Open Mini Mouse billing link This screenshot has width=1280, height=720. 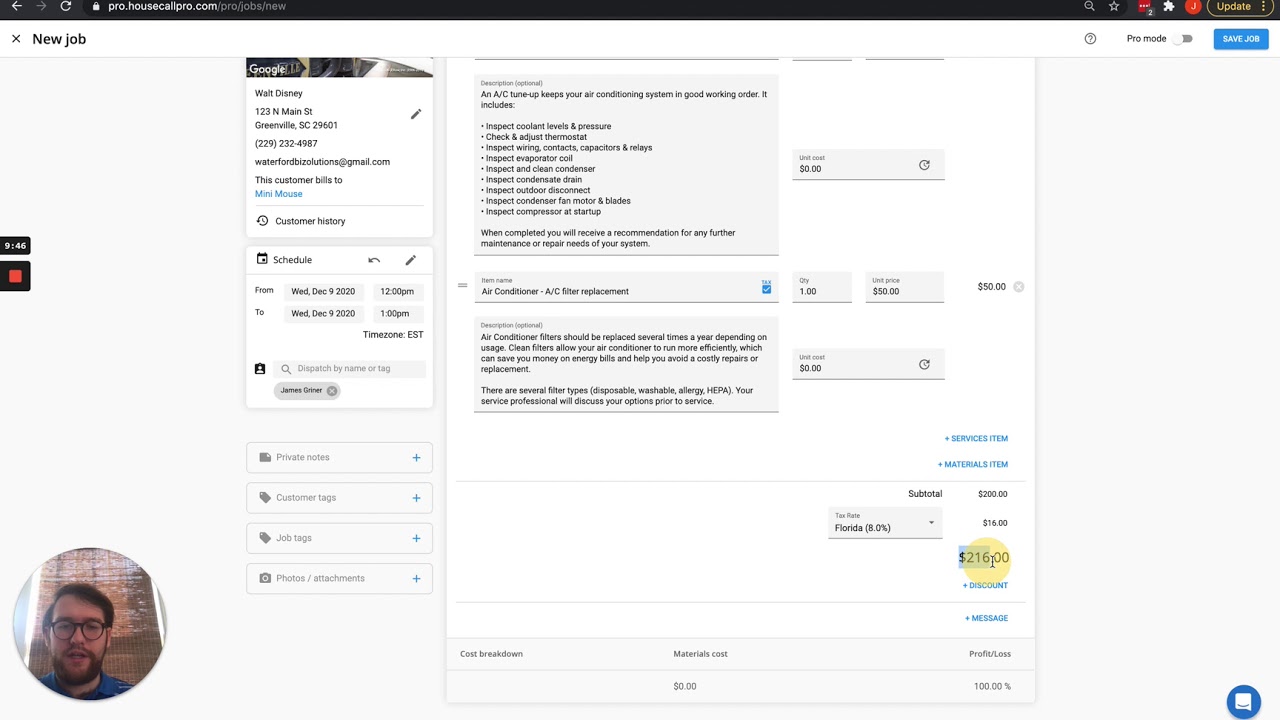[278, 194]
